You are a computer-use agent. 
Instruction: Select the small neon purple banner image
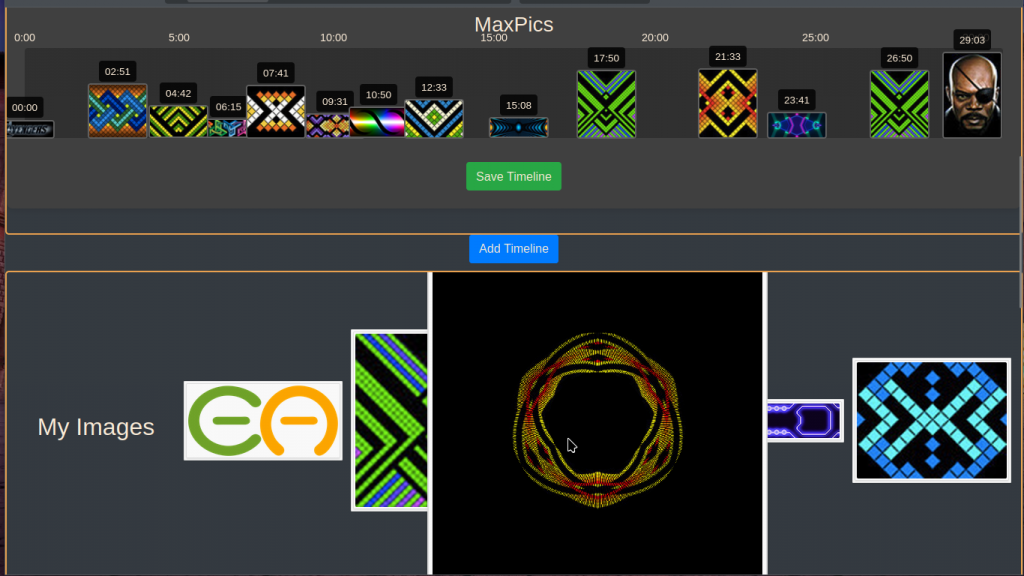coord(805,421)
